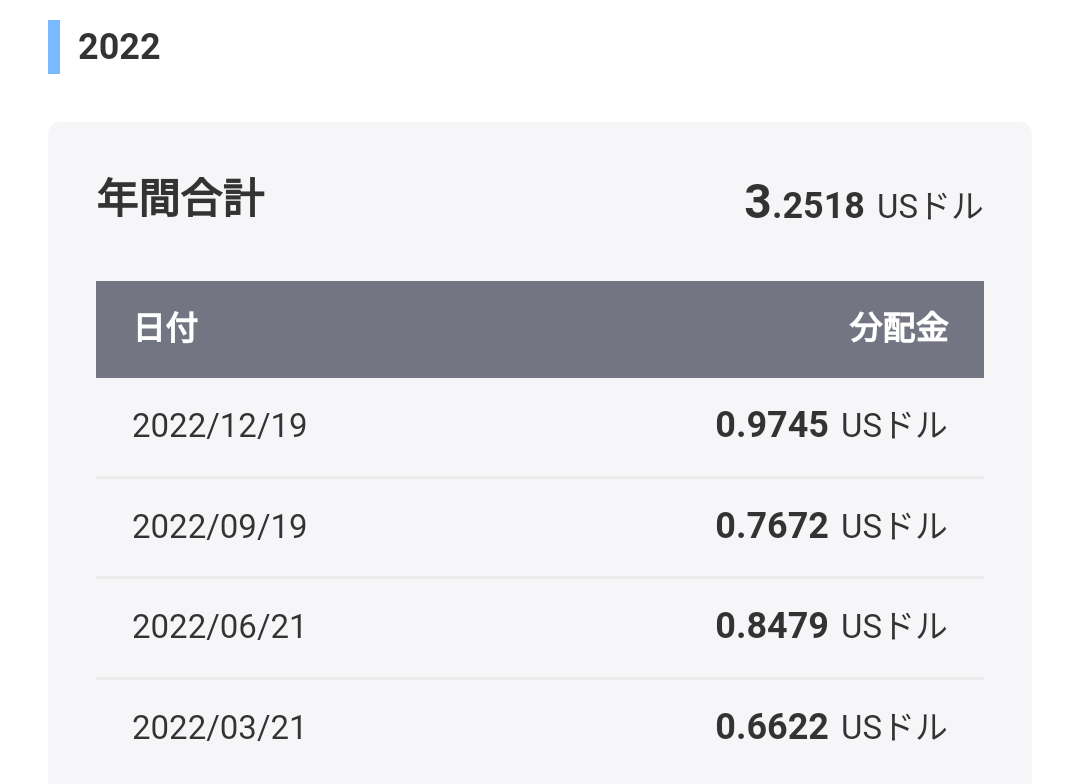The image size is (1080, 784).
Task: Click the gray table header bar center
Action: [x=539, y=329]
